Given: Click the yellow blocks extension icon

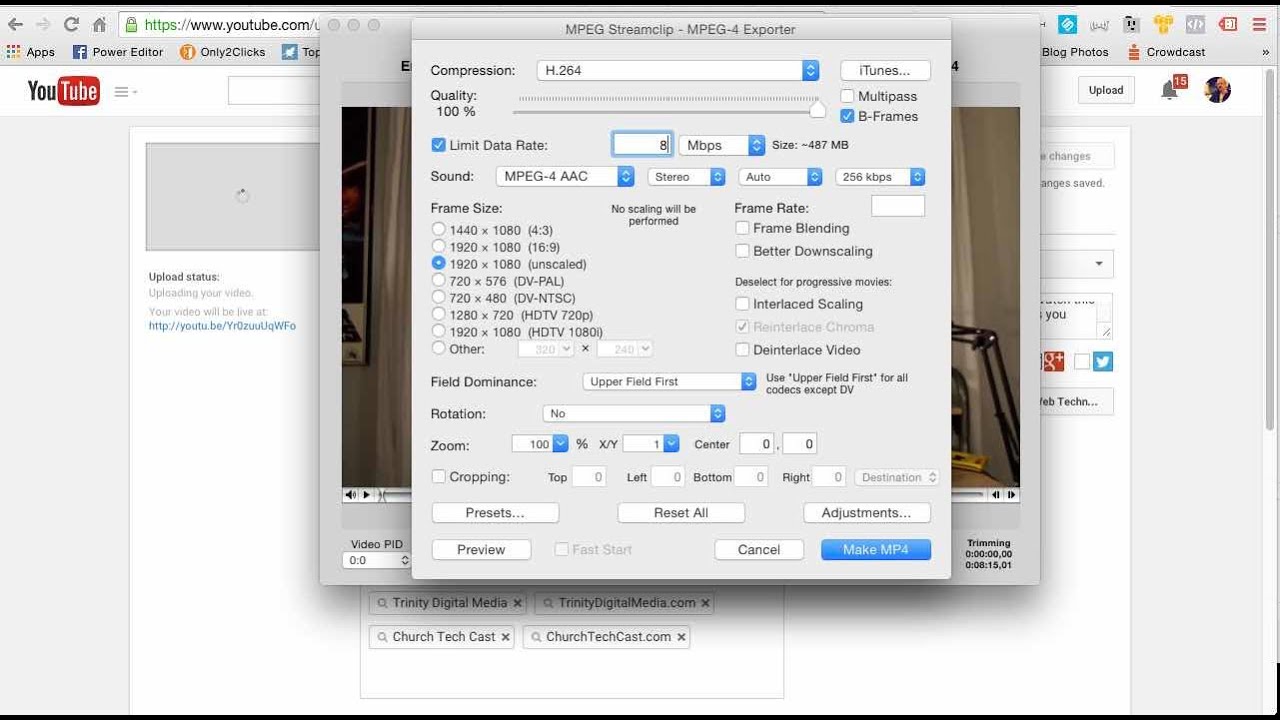Looking at the screenshot, I should pos(1163,24).
